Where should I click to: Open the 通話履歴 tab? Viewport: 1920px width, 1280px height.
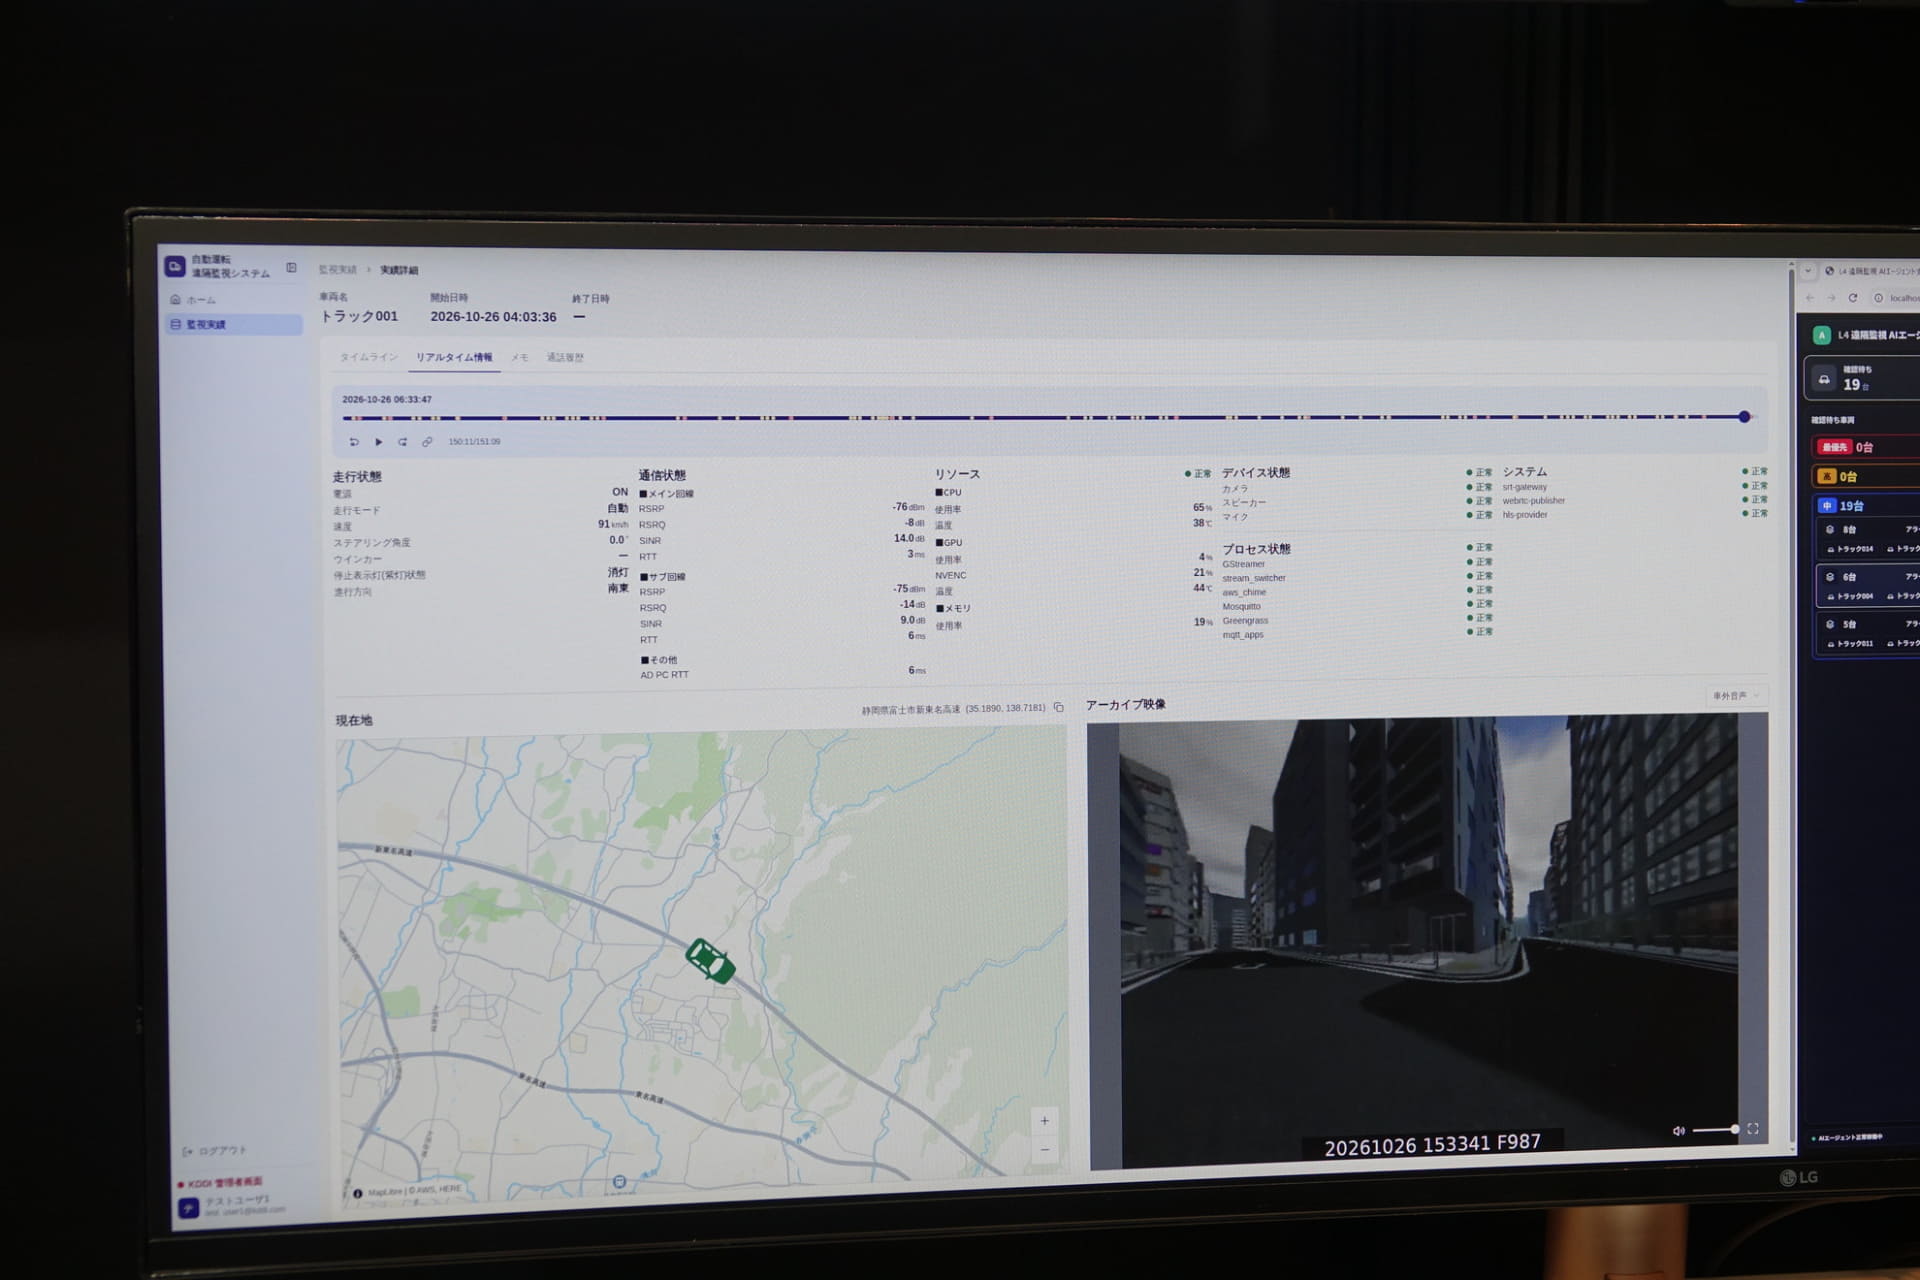click(x=565, y=357)
